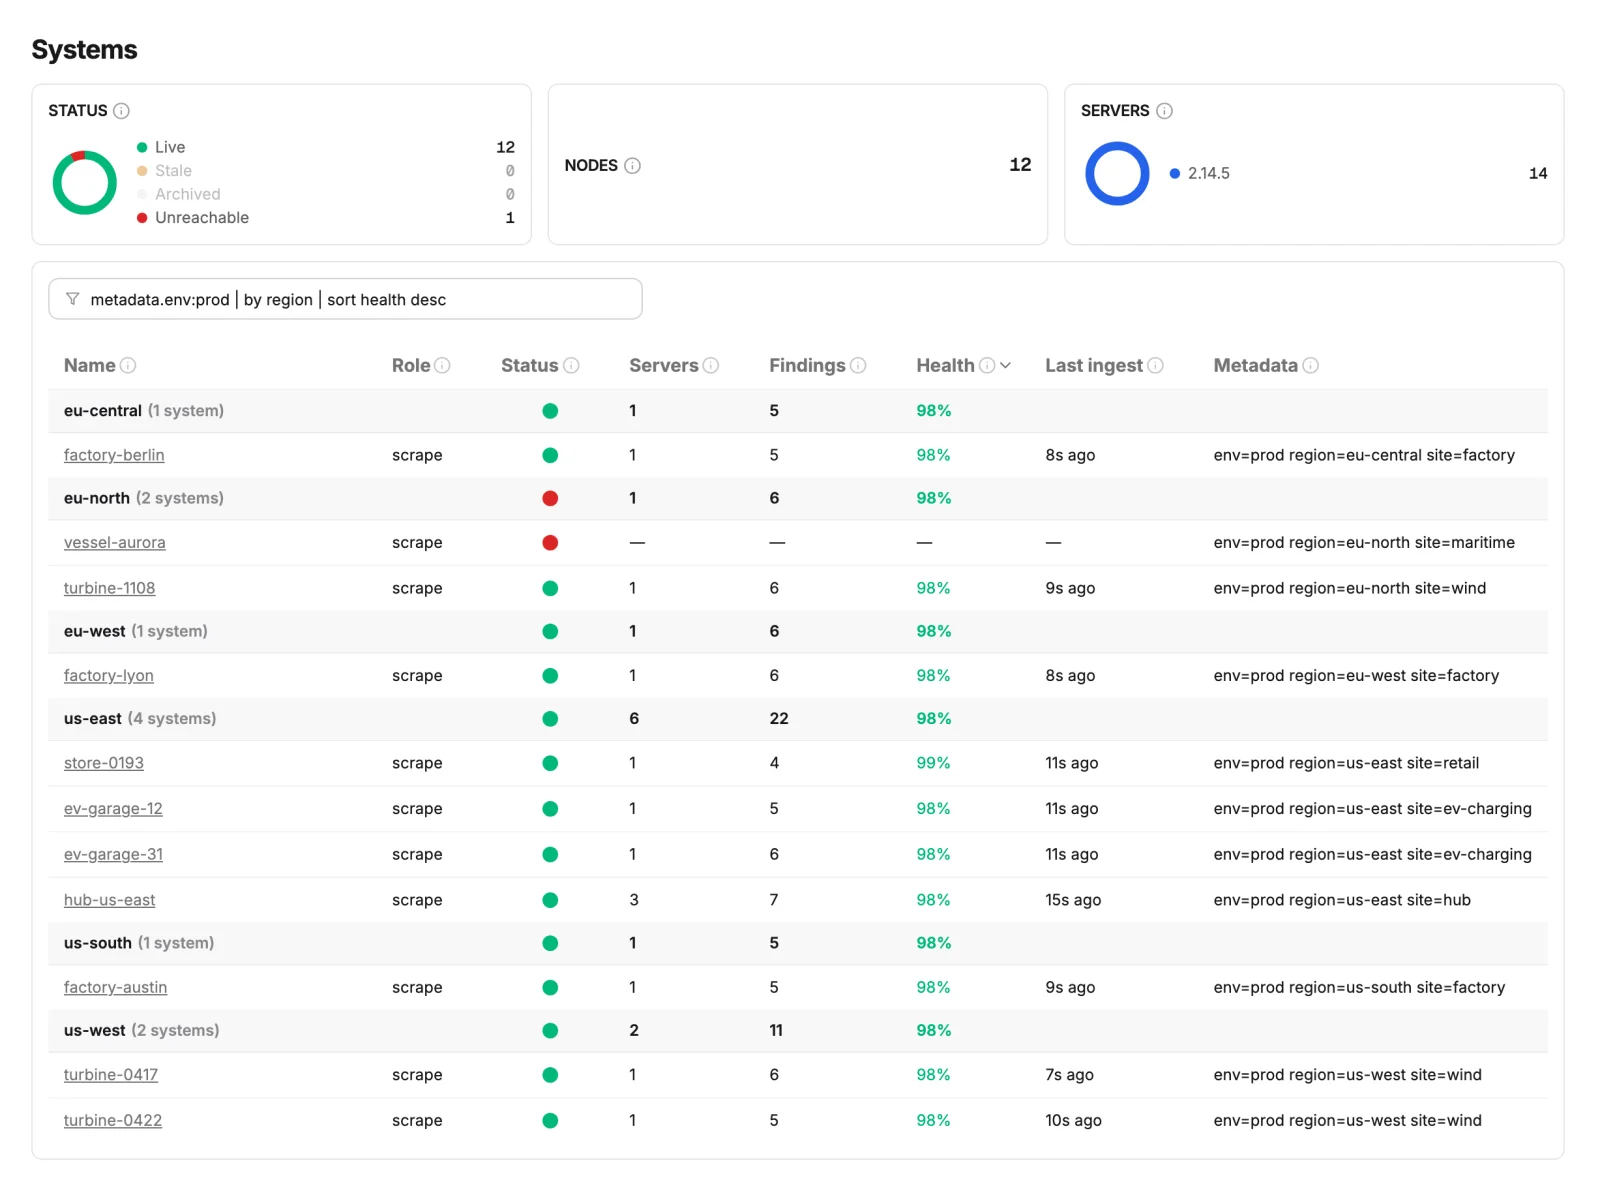Click info icon beside Health column header

987,366
